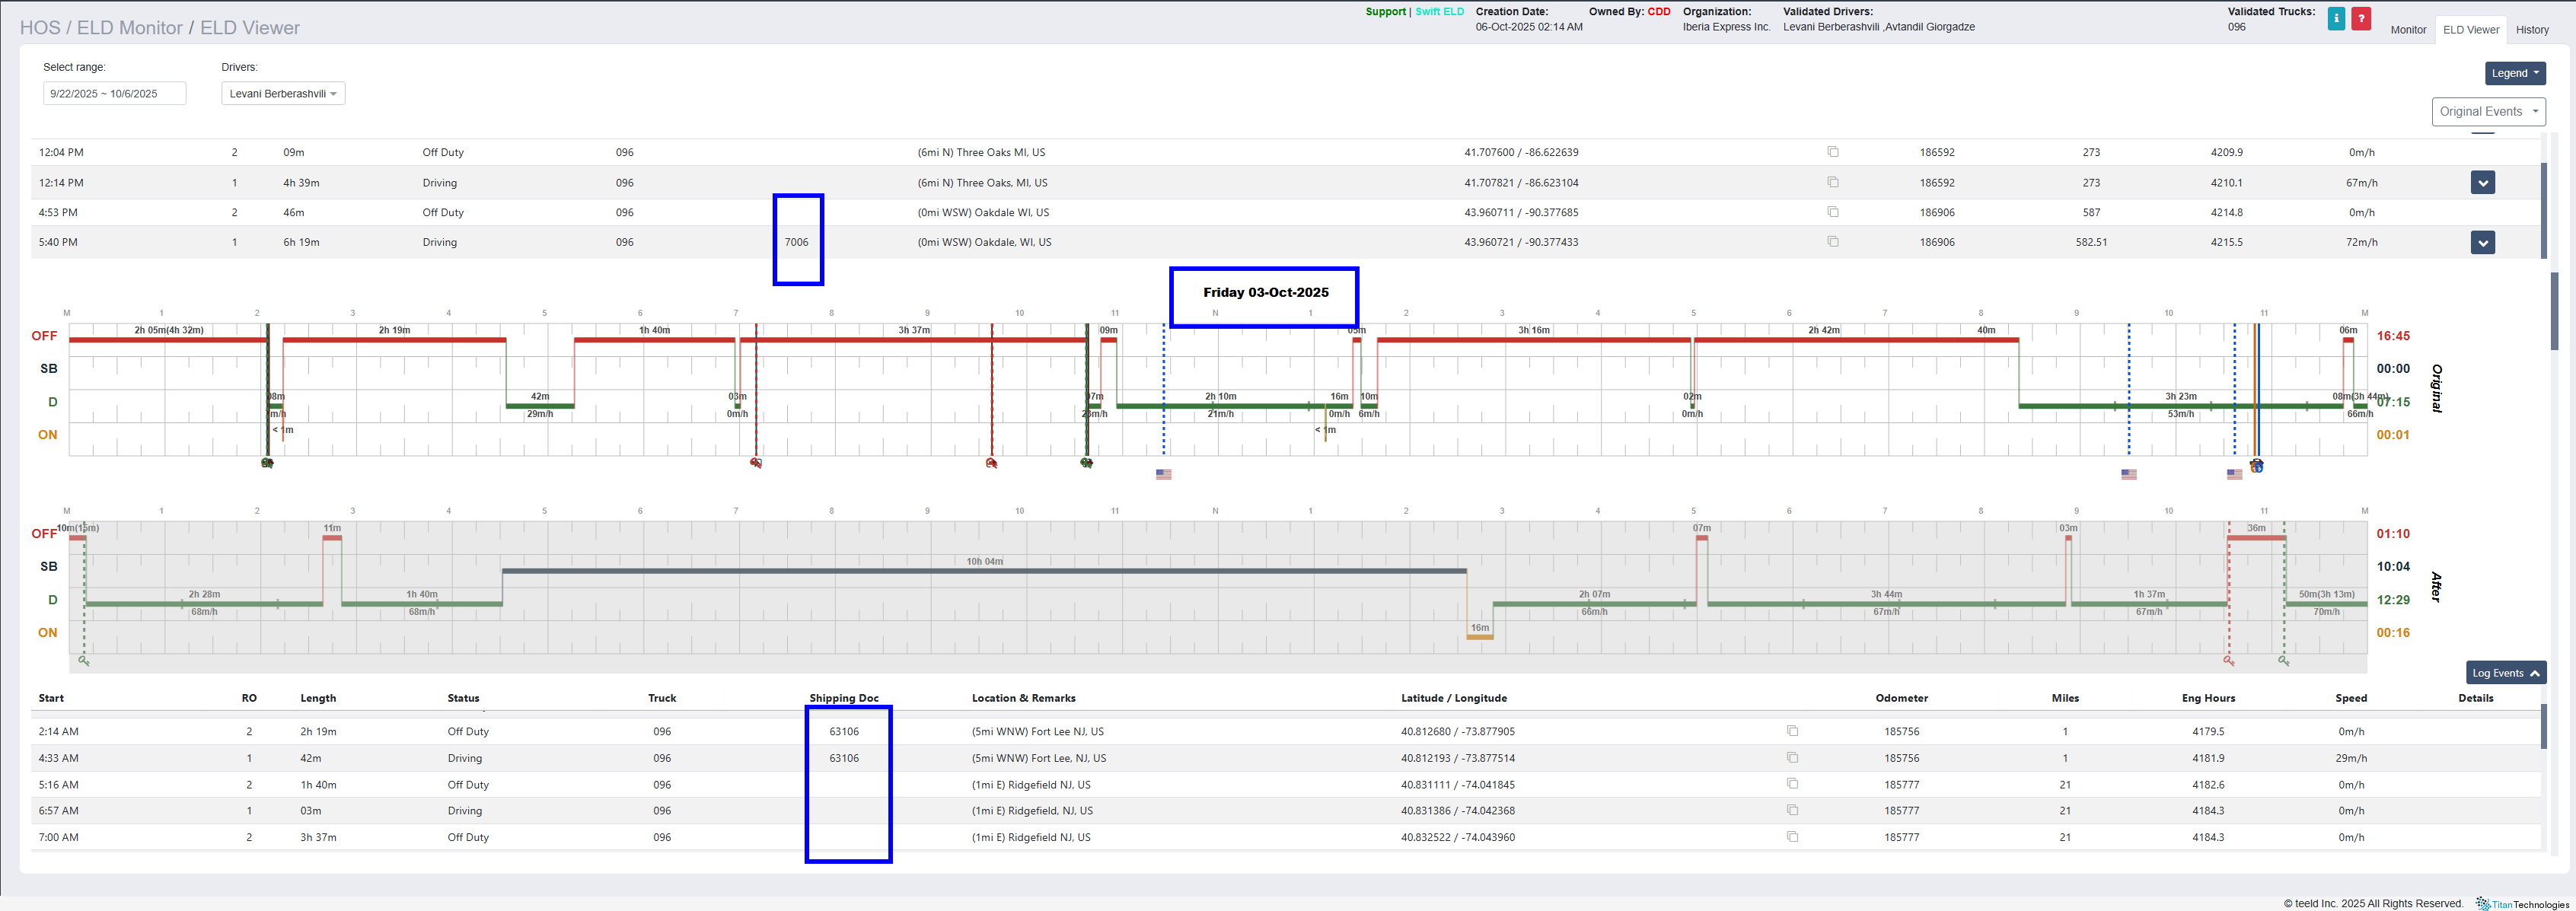Click first green truck marker under Original graph
This screenshot has height=911, width=2576.
pyautogui.click(x=267, y=463)
